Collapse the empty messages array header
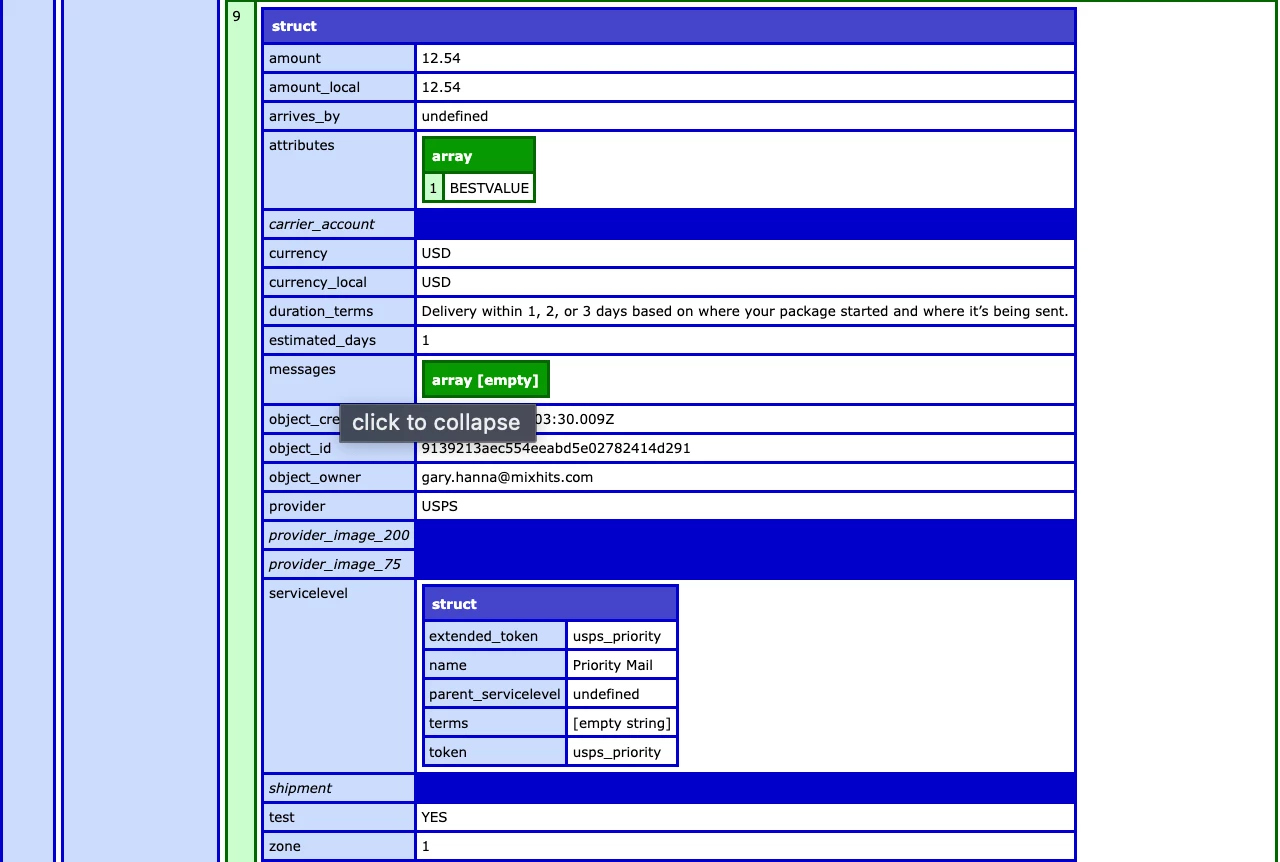Screen dimensions: 1280x862 click(x=485, y=380)
